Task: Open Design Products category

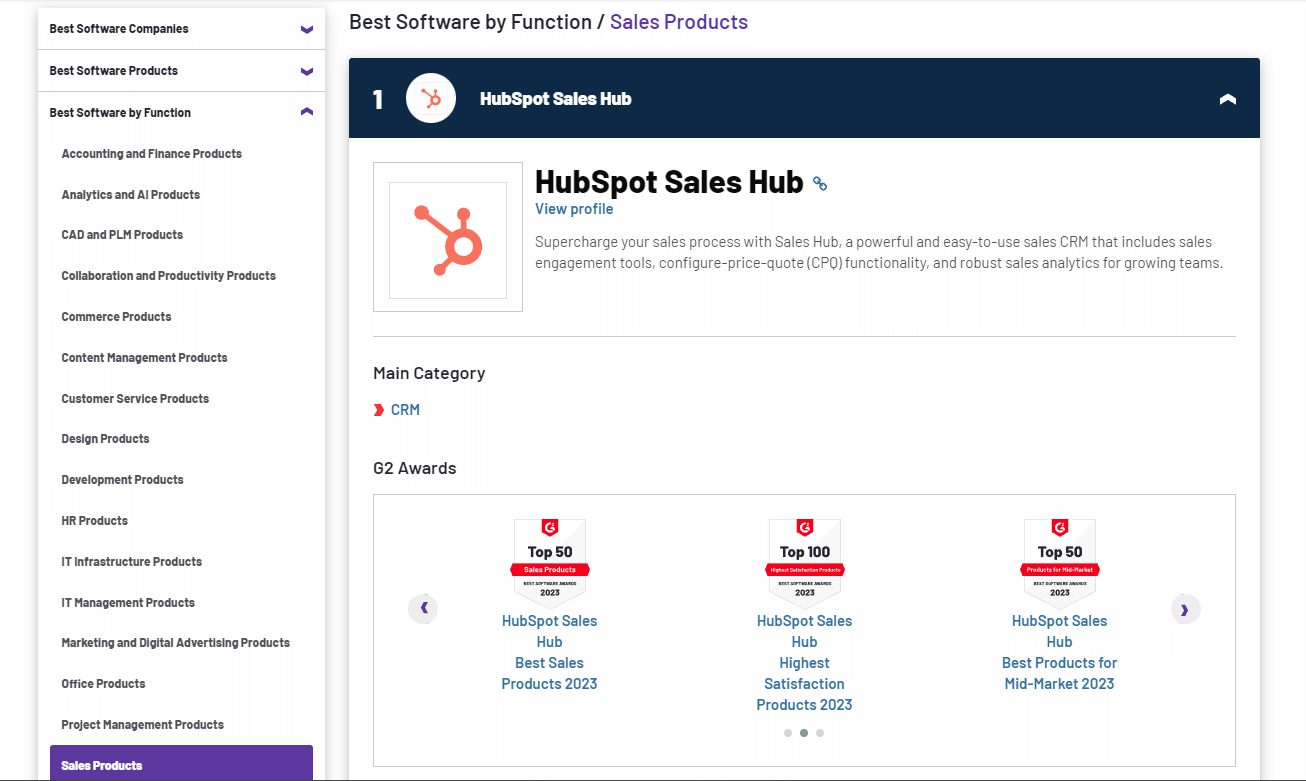Action: [105, 439]
